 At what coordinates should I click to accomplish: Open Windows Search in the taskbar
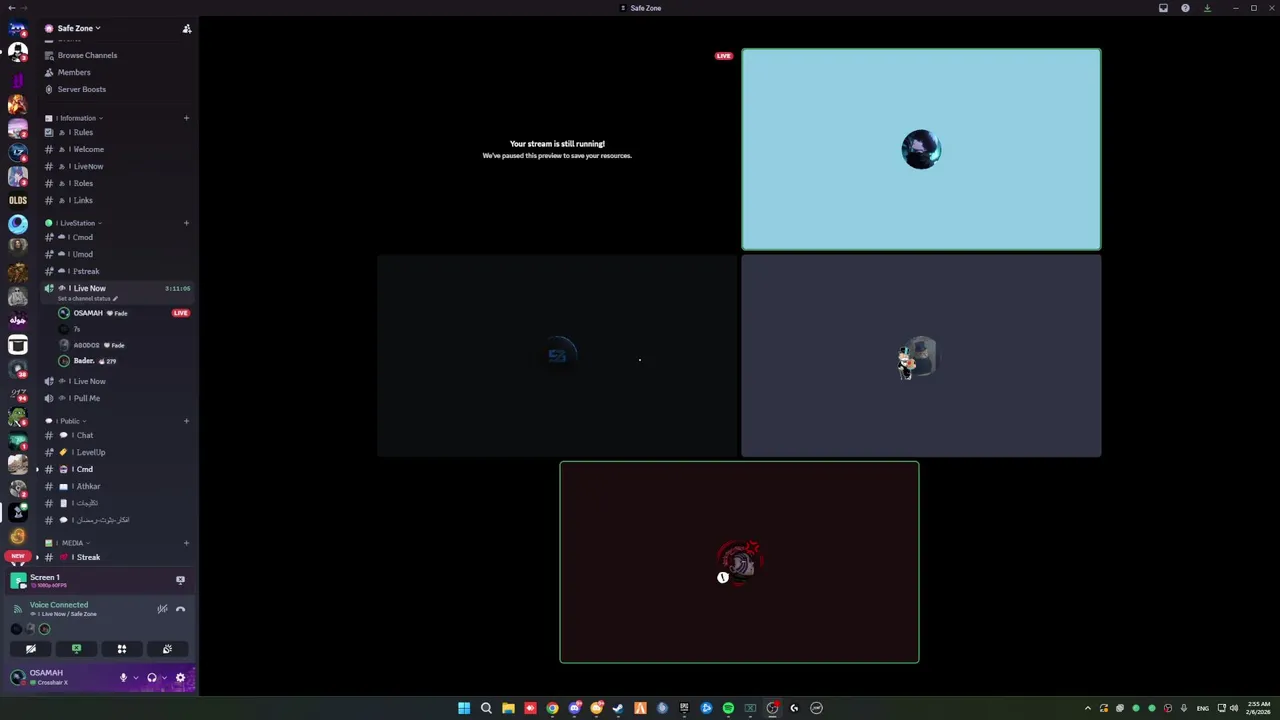coord(486,708)
